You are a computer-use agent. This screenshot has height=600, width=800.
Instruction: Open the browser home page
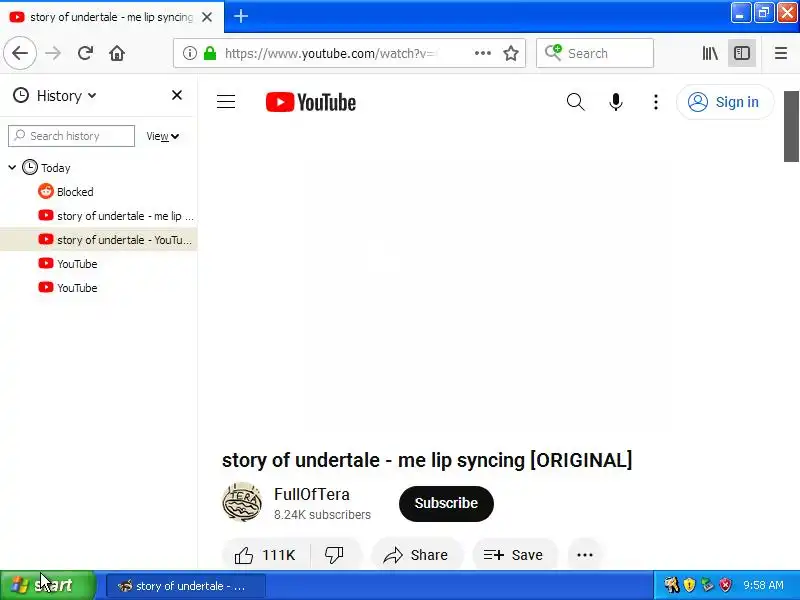point(117,53)
